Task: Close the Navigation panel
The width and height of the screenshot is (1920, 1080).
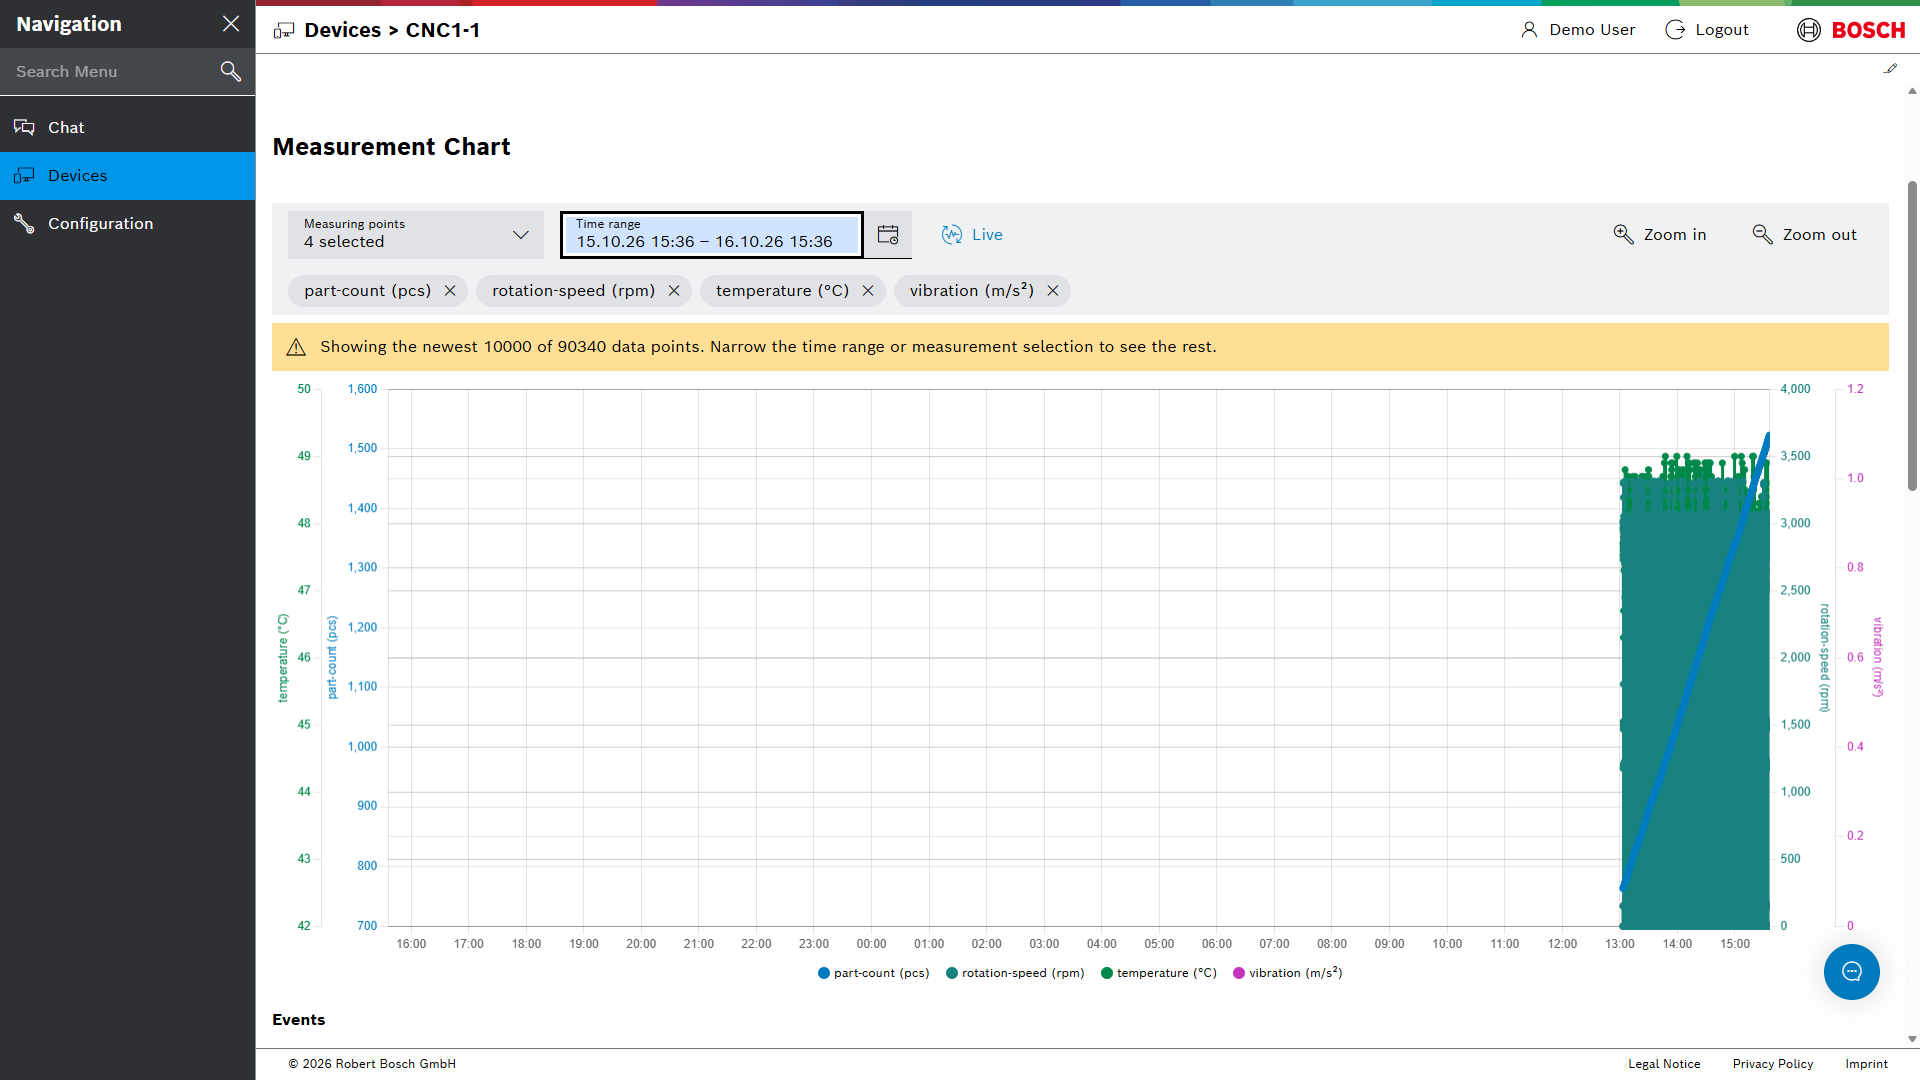Action: [x=231, y=24]
